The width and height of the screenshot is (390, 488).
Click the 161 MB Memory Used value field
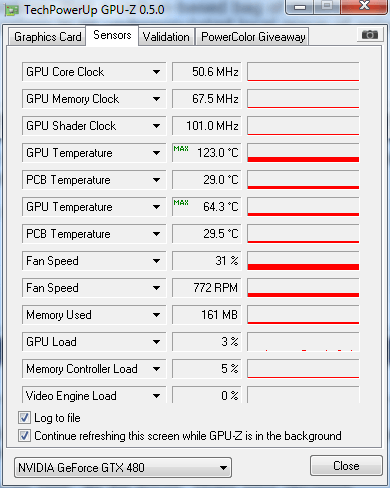[x=206, y=315]
